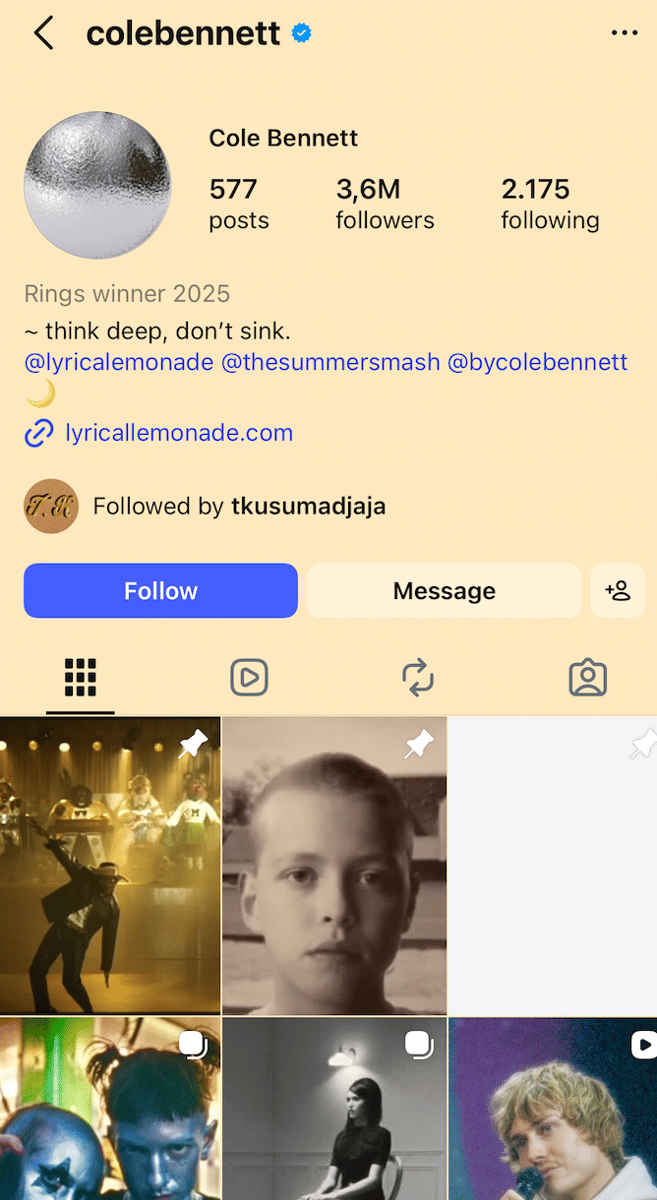
Task: Open the silver sphere profile picture
Action: point(97,186)
